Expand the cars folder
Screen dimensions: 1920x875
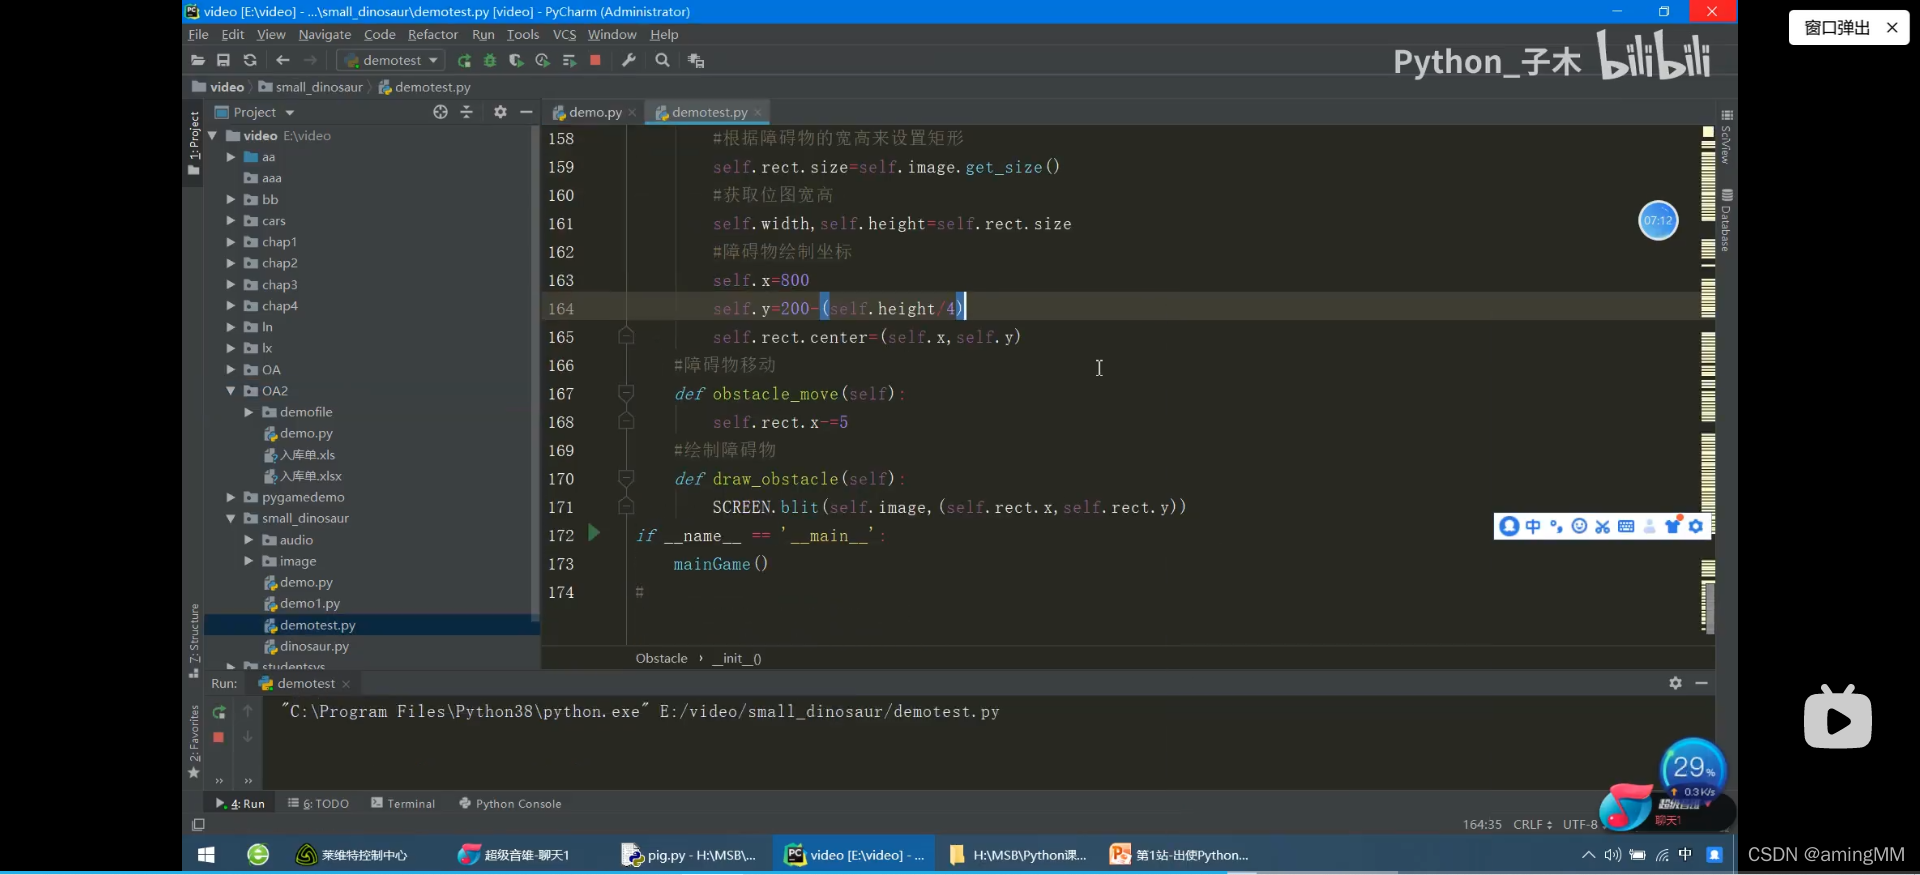click(231, 221)
